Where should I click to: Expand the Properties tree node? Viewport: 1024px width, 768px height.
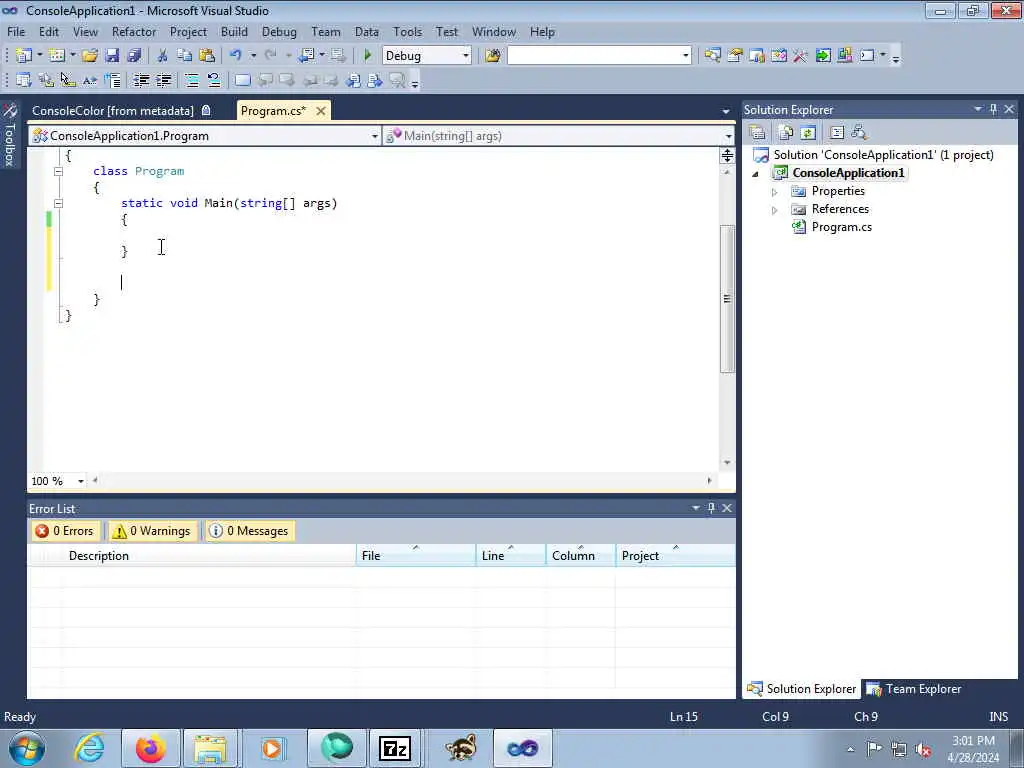point(775,192)
